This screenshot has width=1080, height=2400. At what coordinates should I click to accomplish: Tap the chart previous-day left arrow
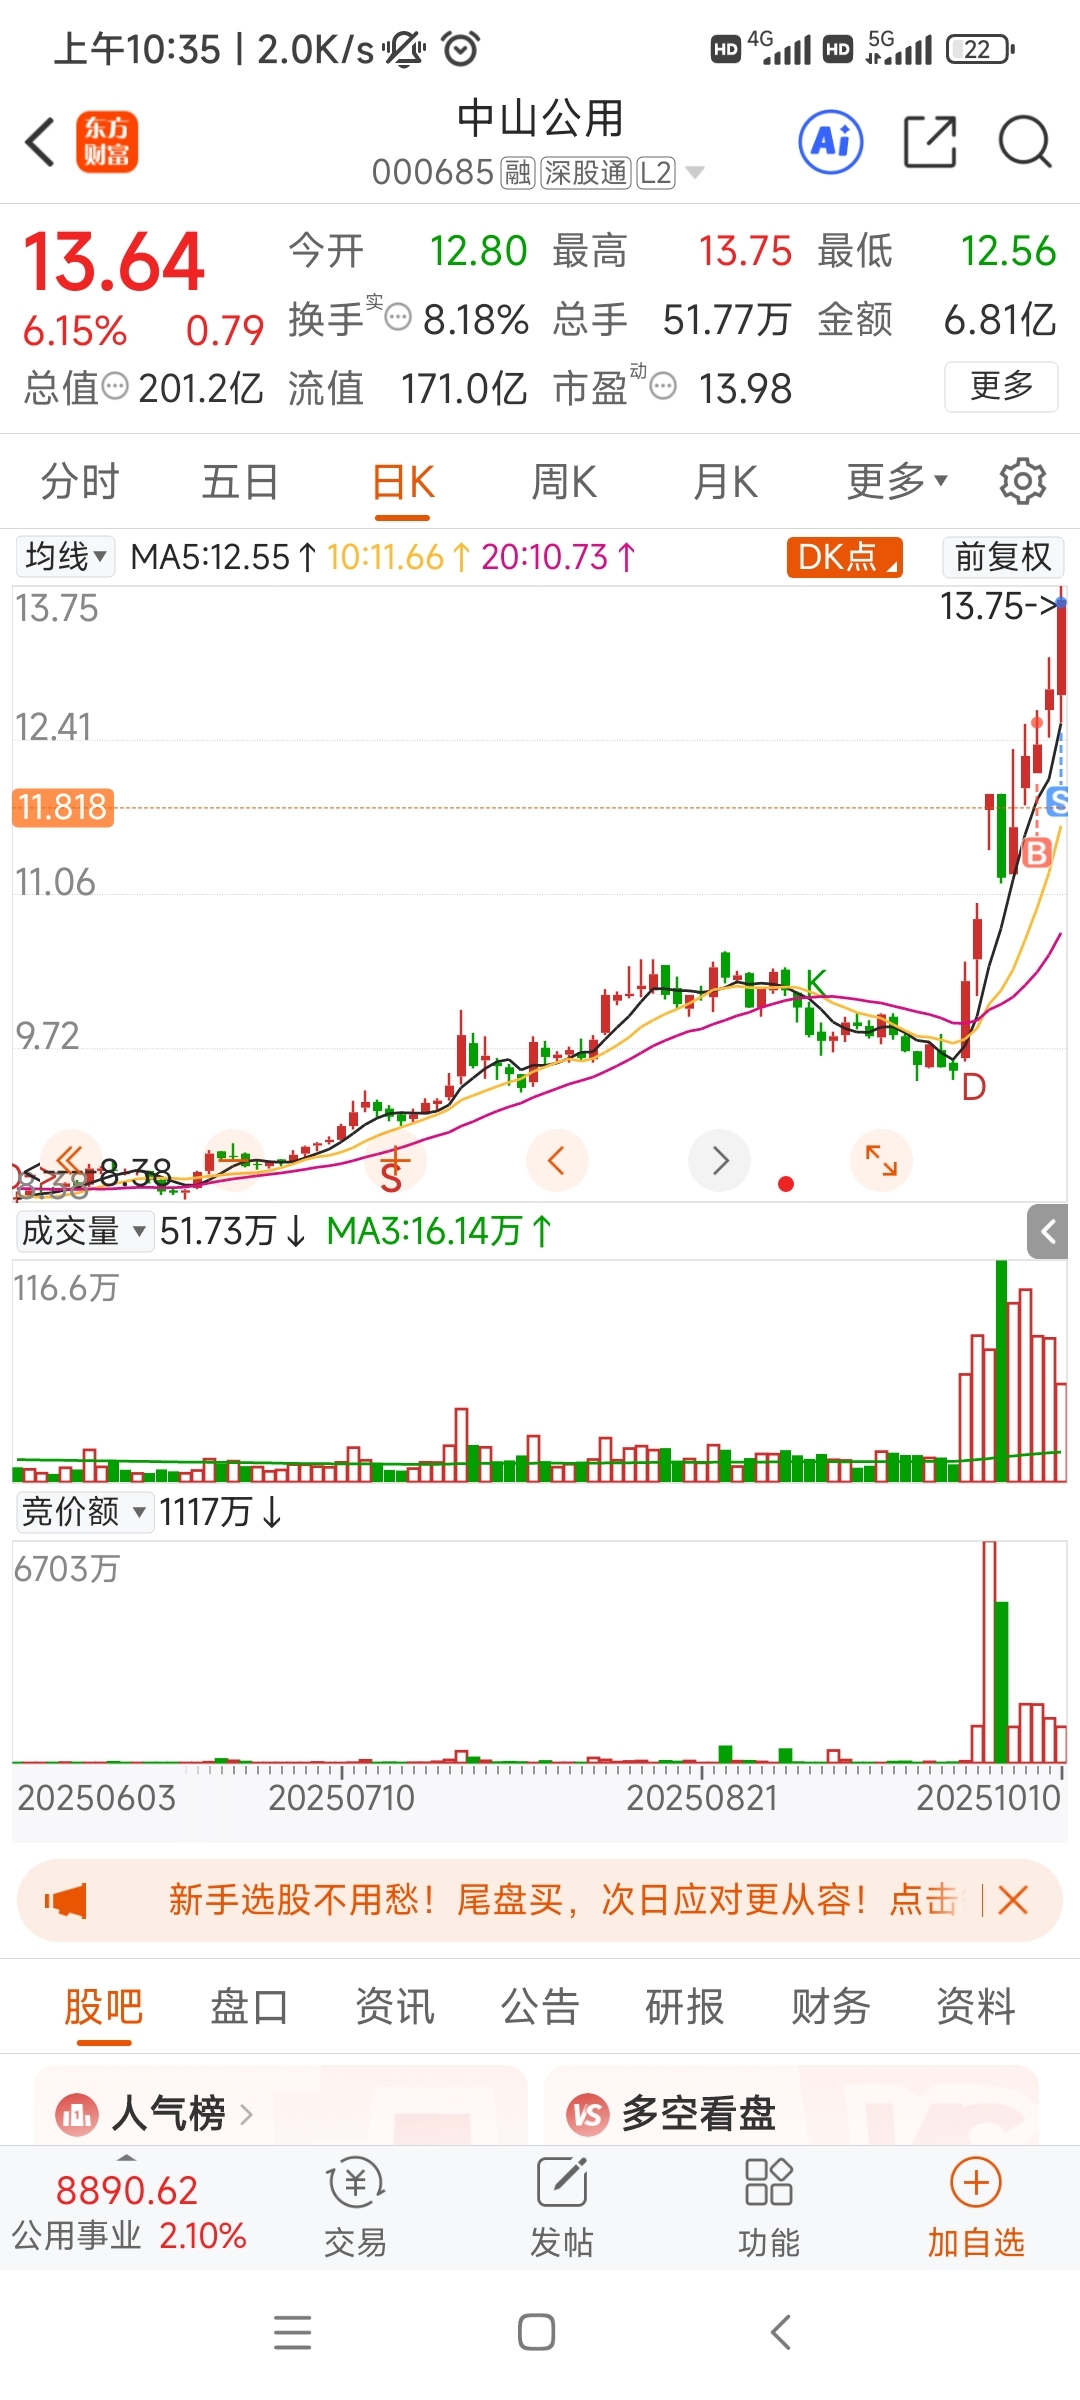click(x=557, y=1160)
